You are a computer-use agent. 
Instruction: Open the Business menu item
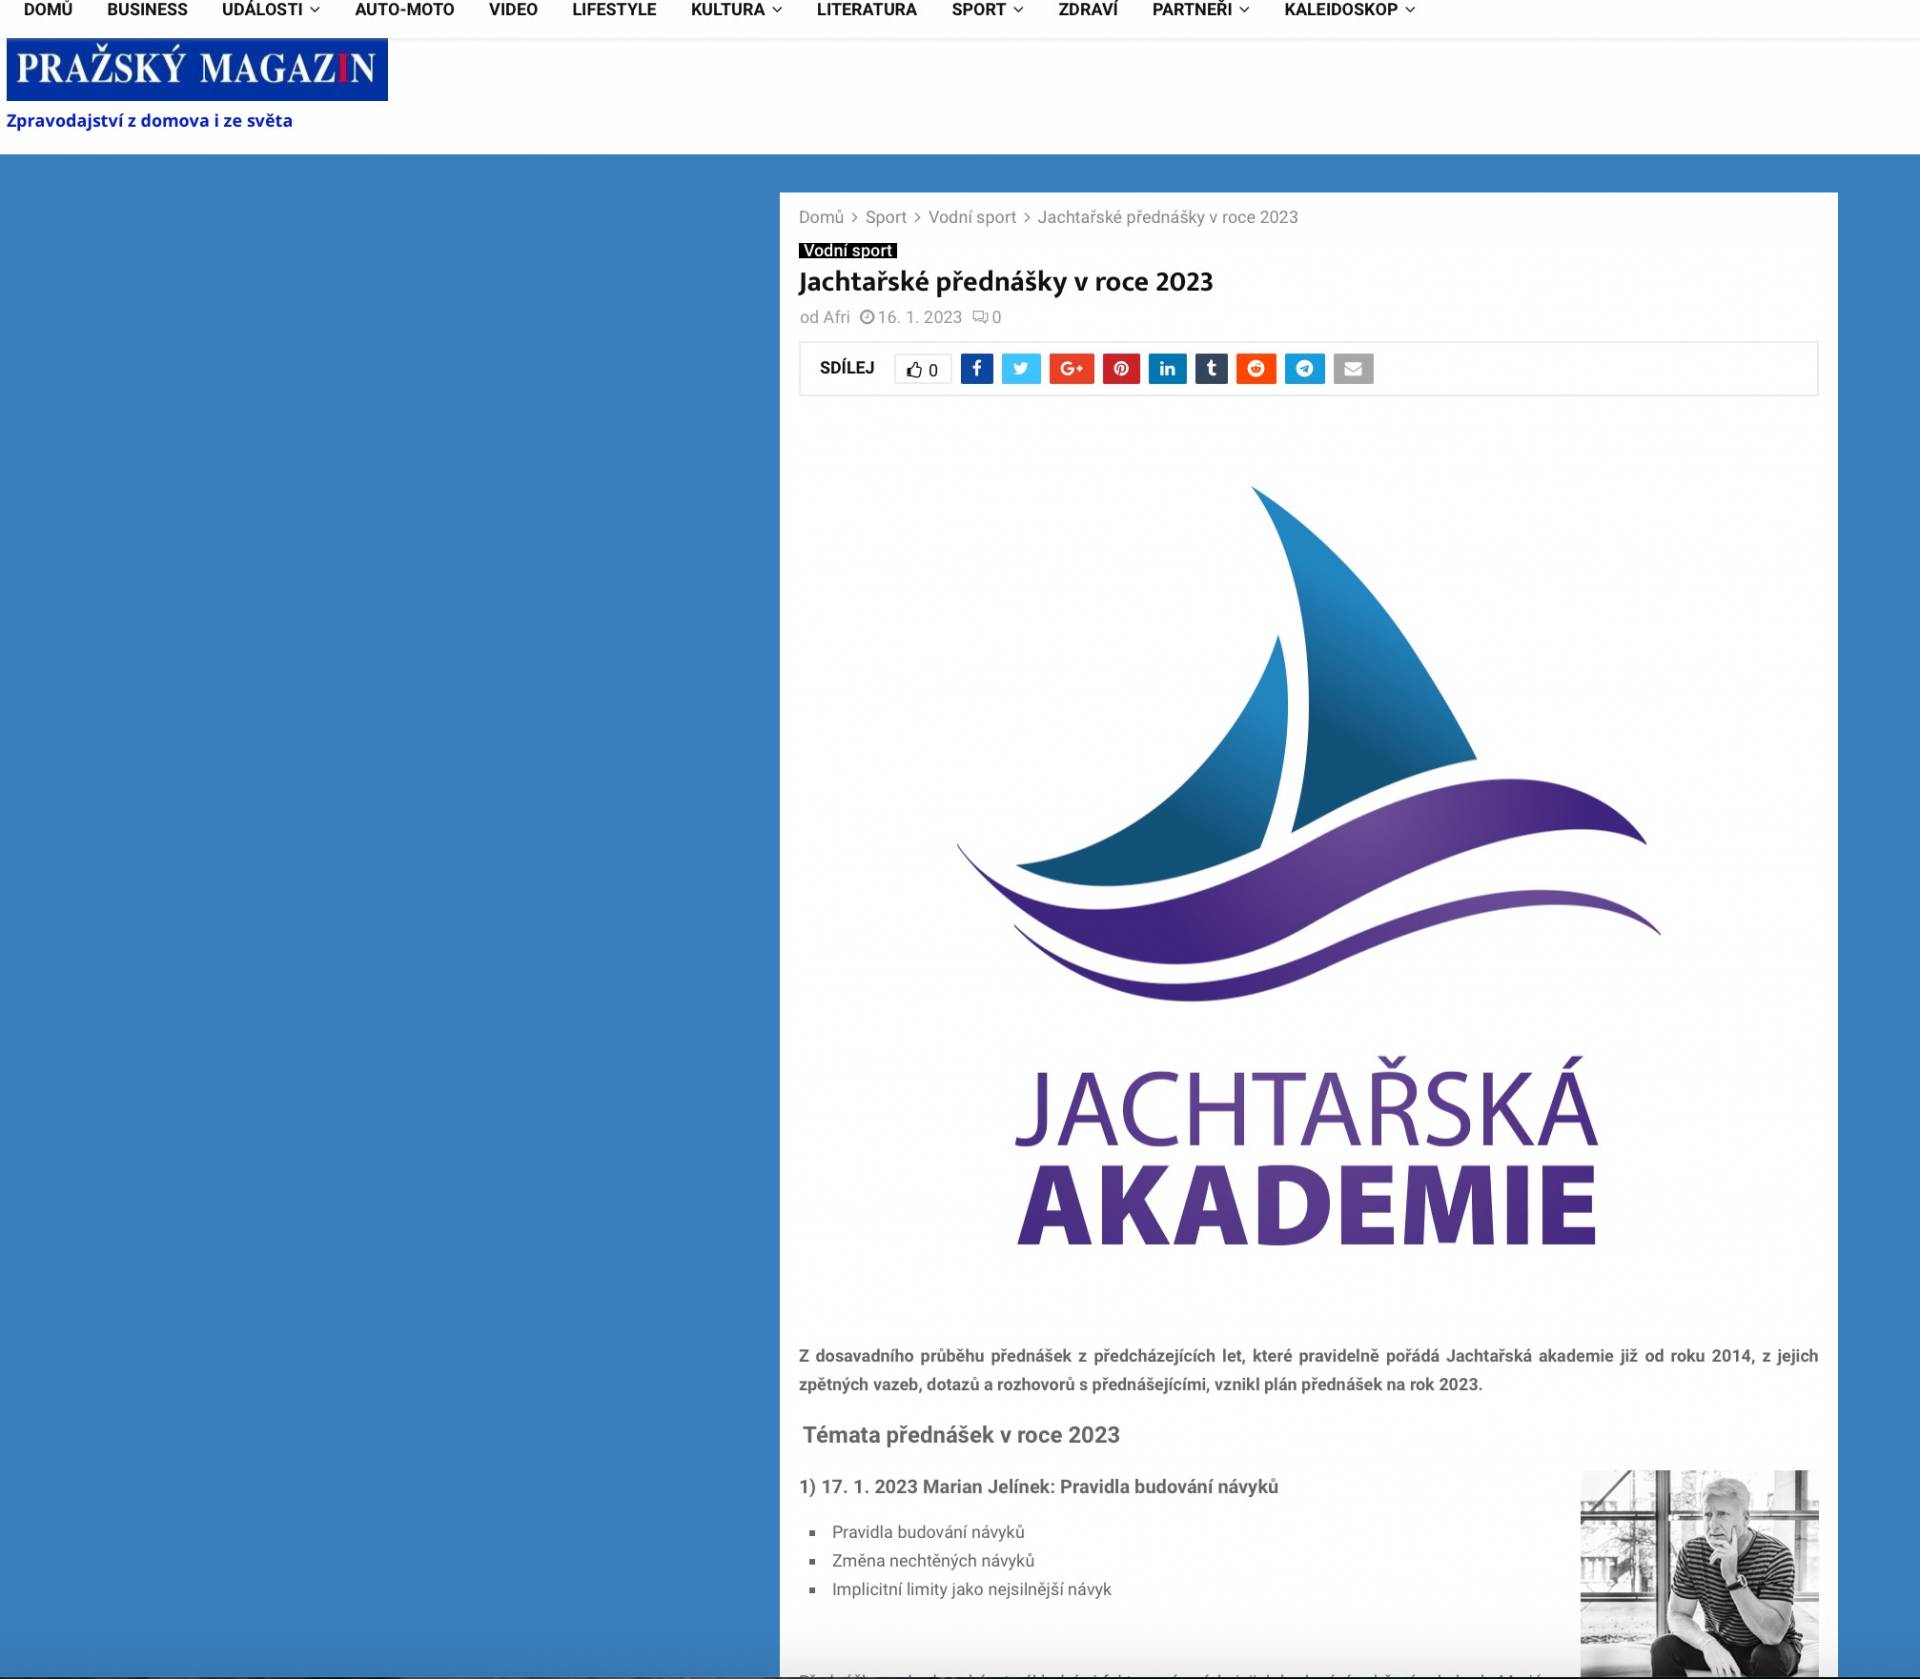[x=147, y=10]
